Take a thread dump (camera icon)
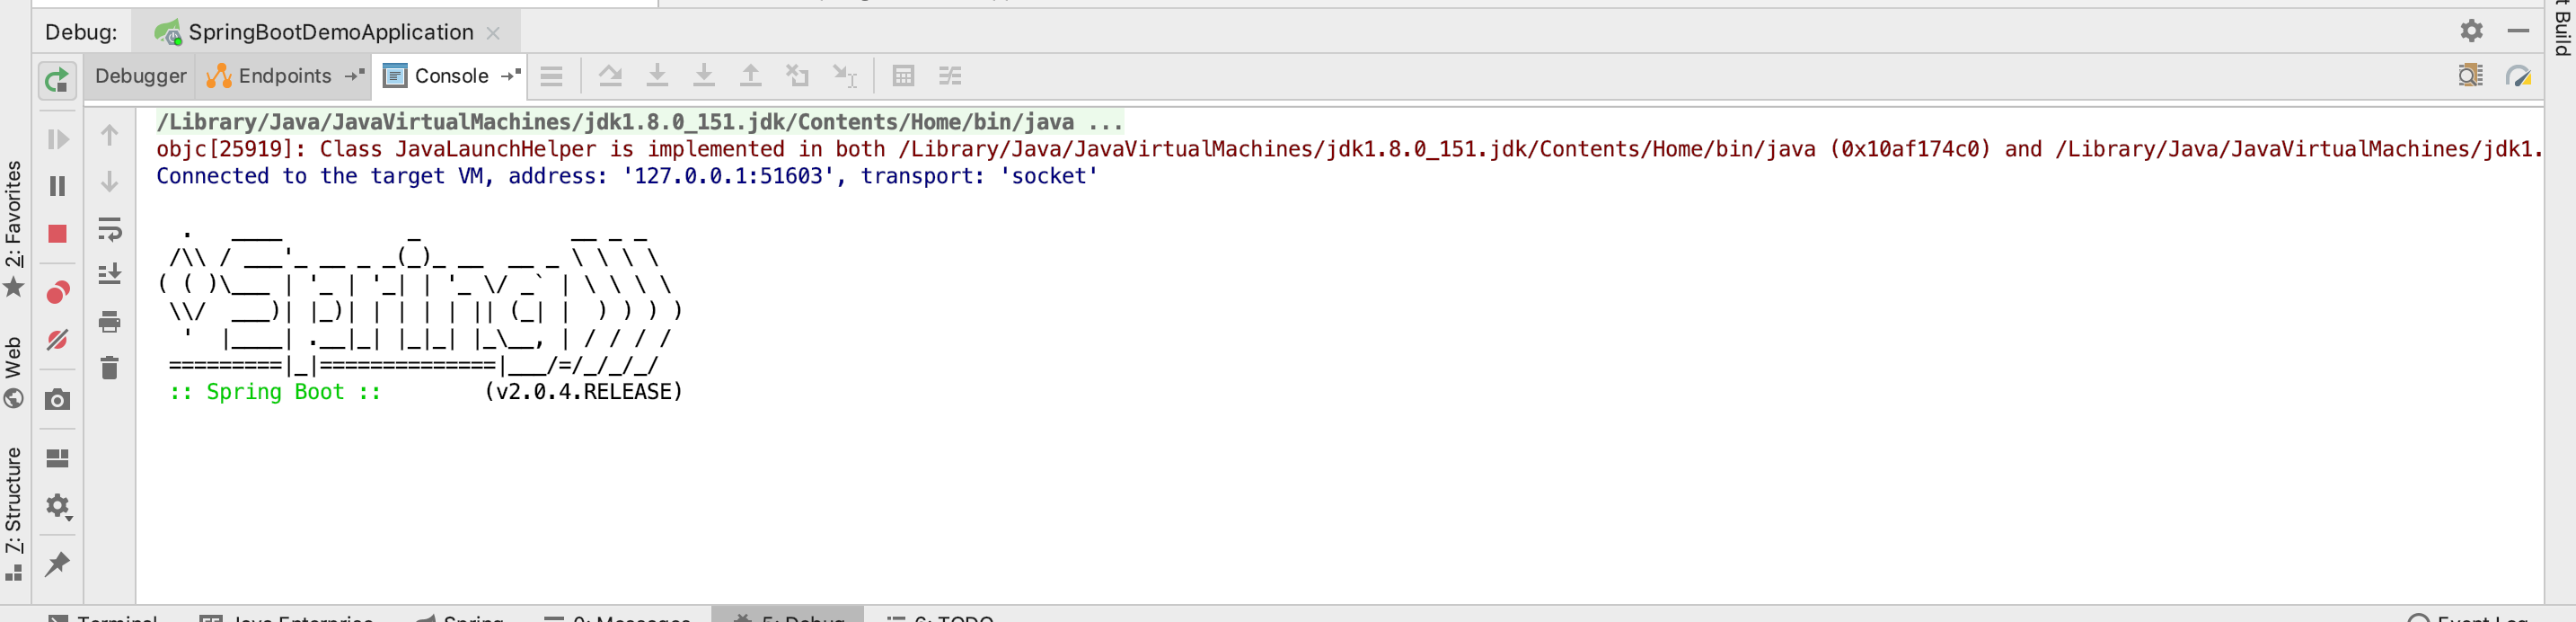The width and height of the screenshot is (2576, 622). tap(57, 400)
